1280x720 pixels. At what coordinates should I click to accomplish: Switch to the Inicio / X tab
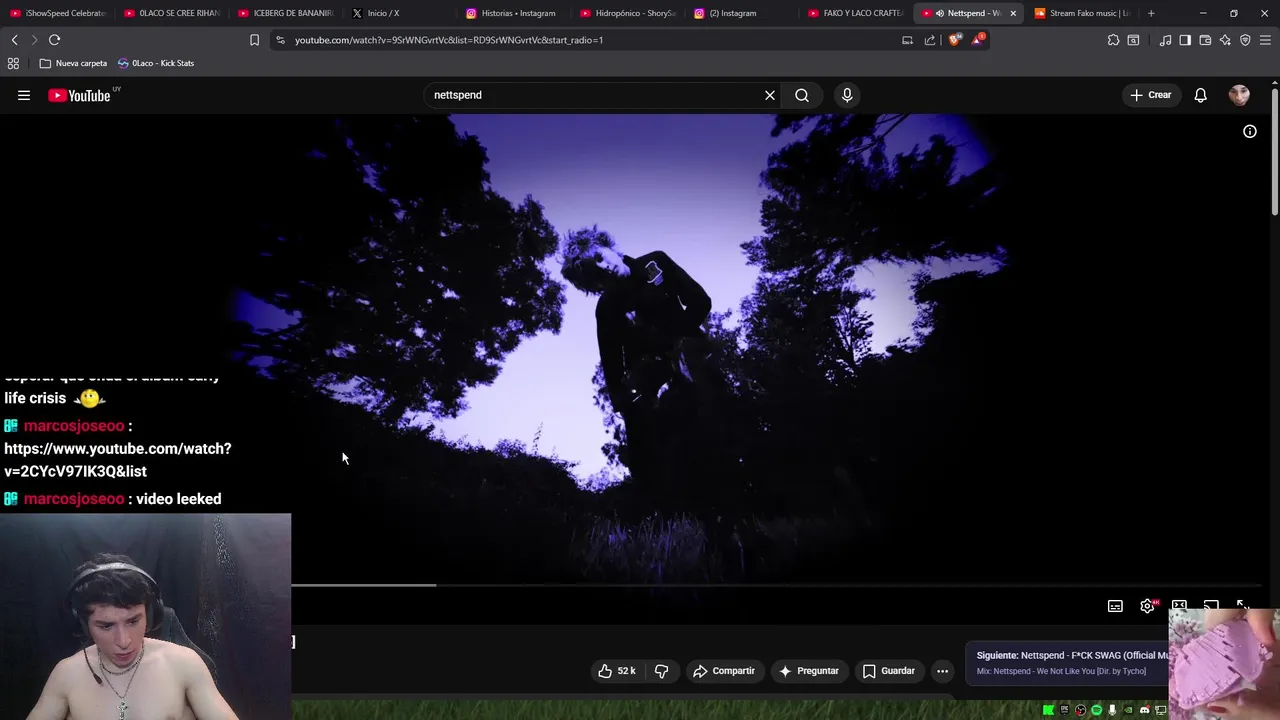click(x=400, y=13)
